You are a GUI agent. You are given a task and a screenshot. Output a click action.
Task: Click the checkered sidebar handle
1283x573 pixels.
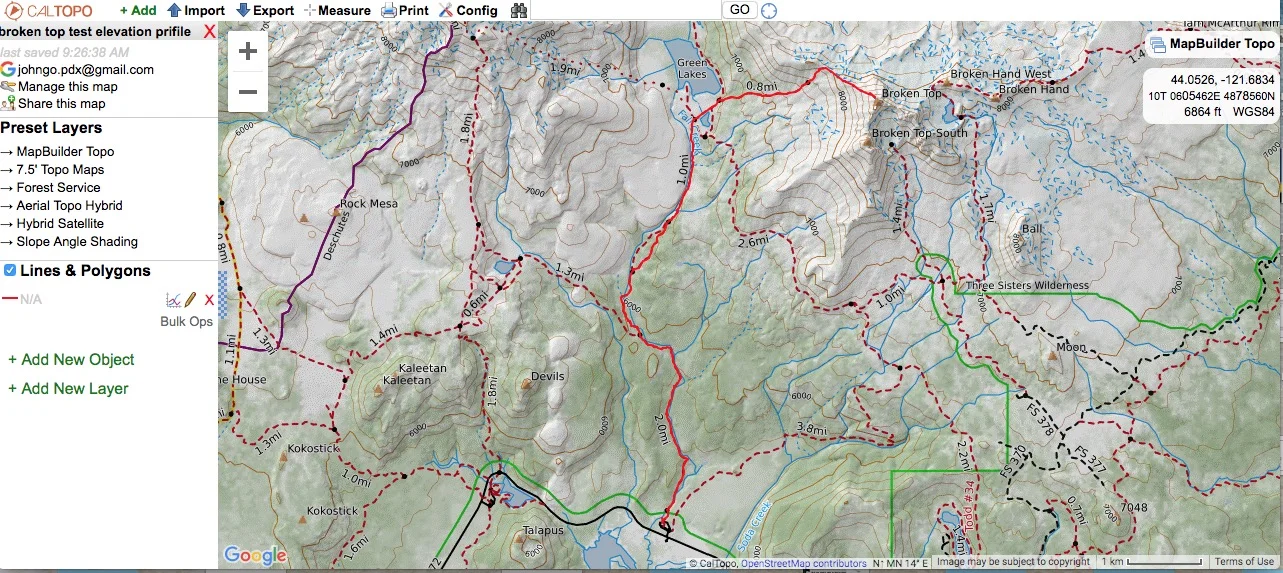coord(223,295)
